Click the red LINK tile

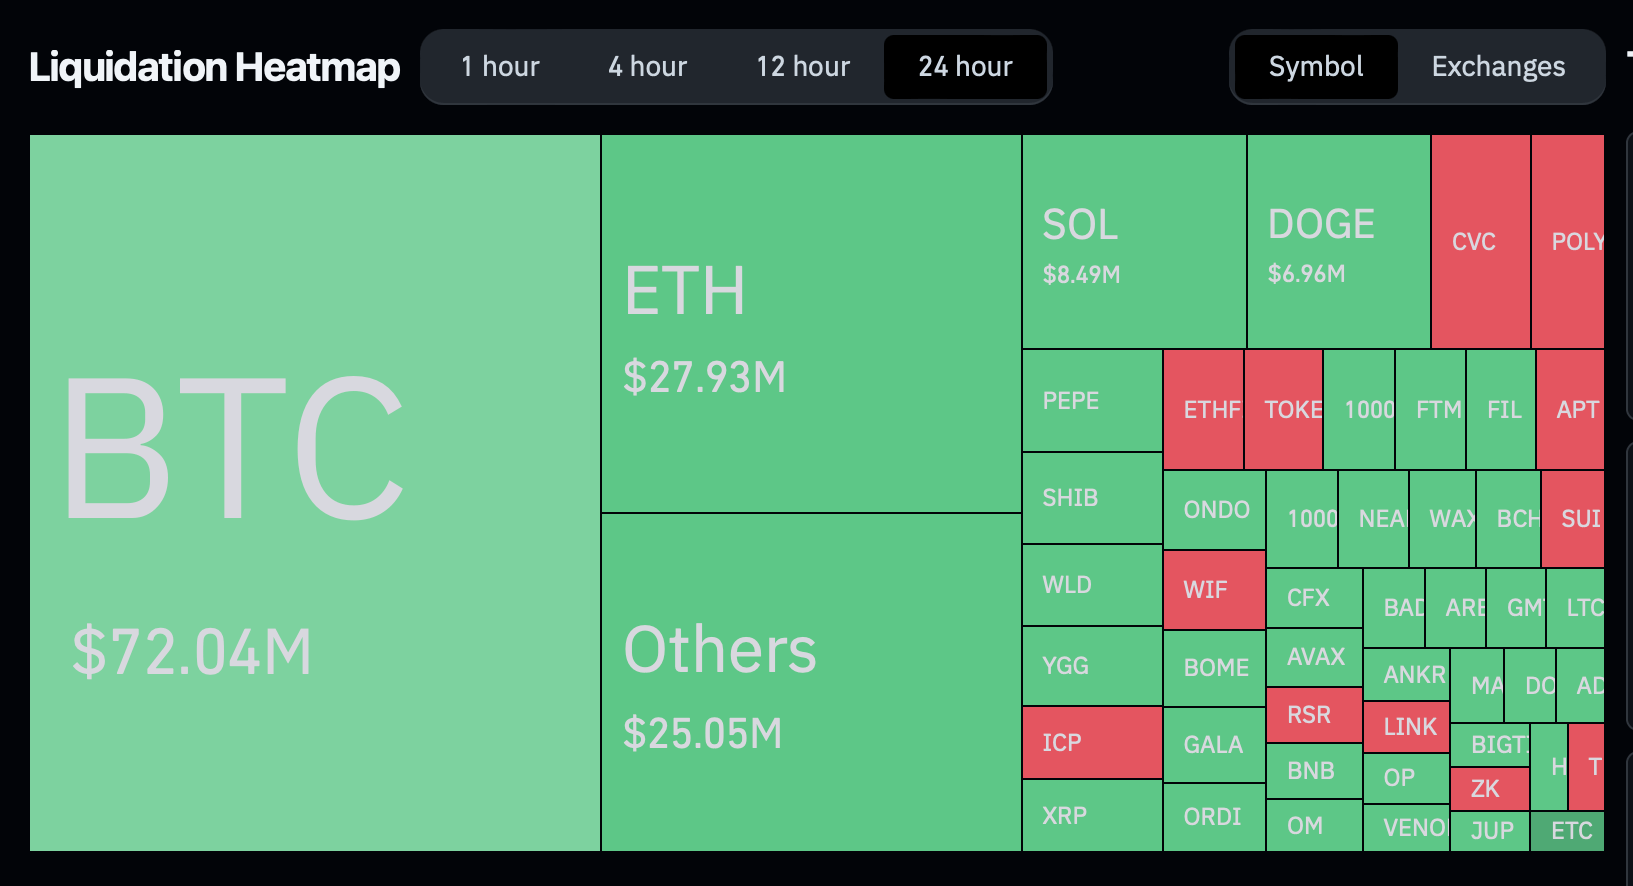(1406, 727)
